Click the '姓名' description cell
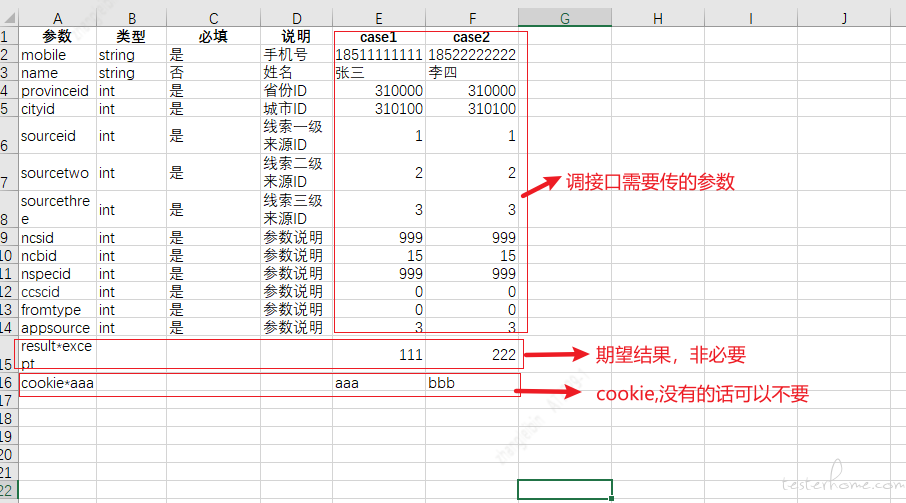Viewport: 906px width, 503px height. pyautogui.click(x=296, y=72)
